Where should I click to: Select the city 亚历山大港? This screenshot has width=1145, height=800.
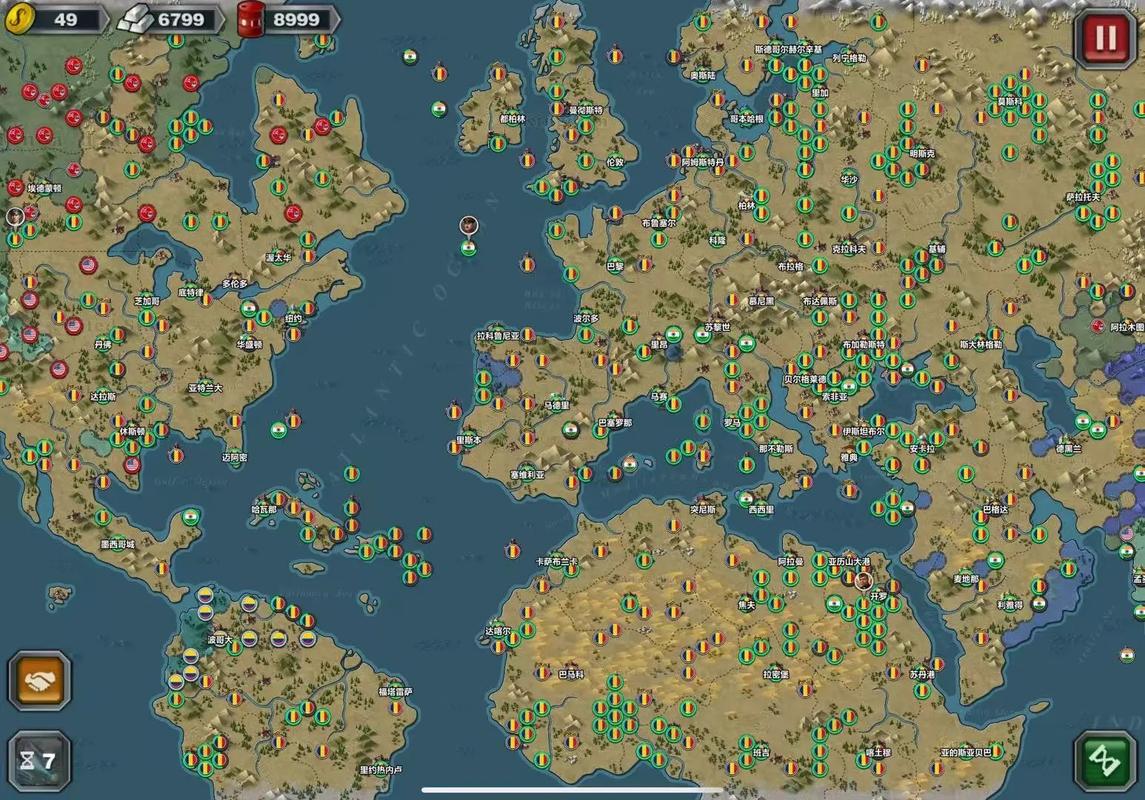[849, 562]
